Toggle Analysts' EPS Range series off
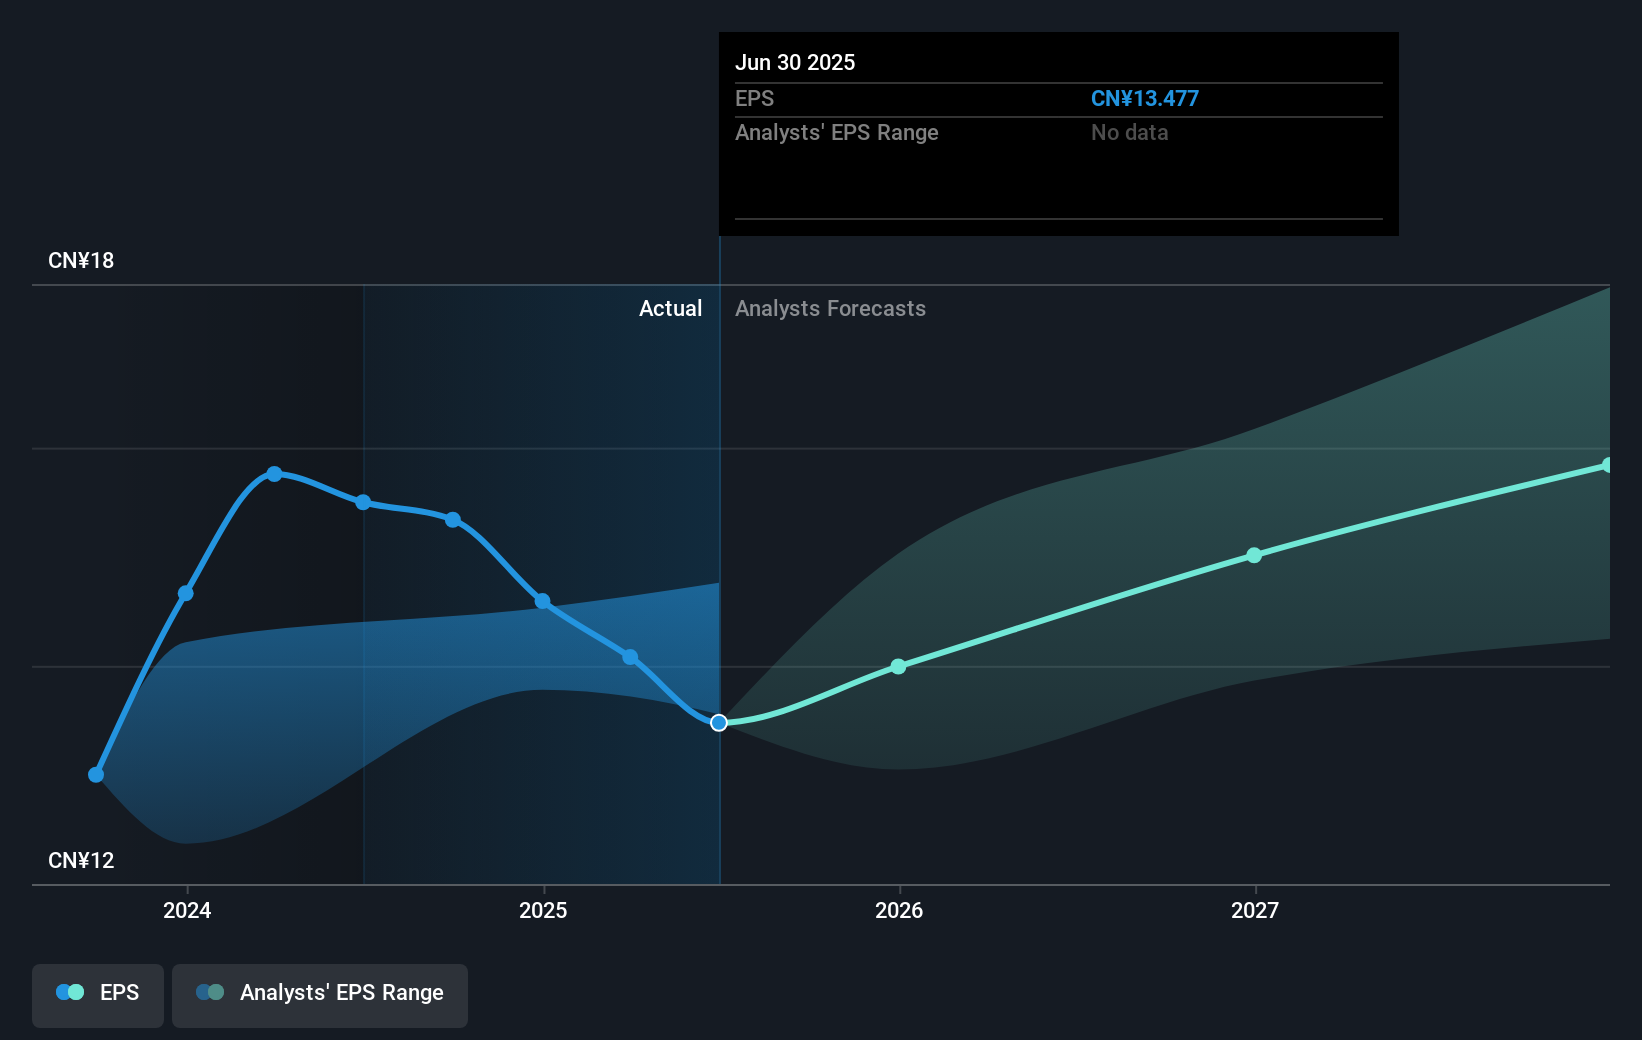The width and height of the screenshot is (1642, 1040). click(320, 995)
